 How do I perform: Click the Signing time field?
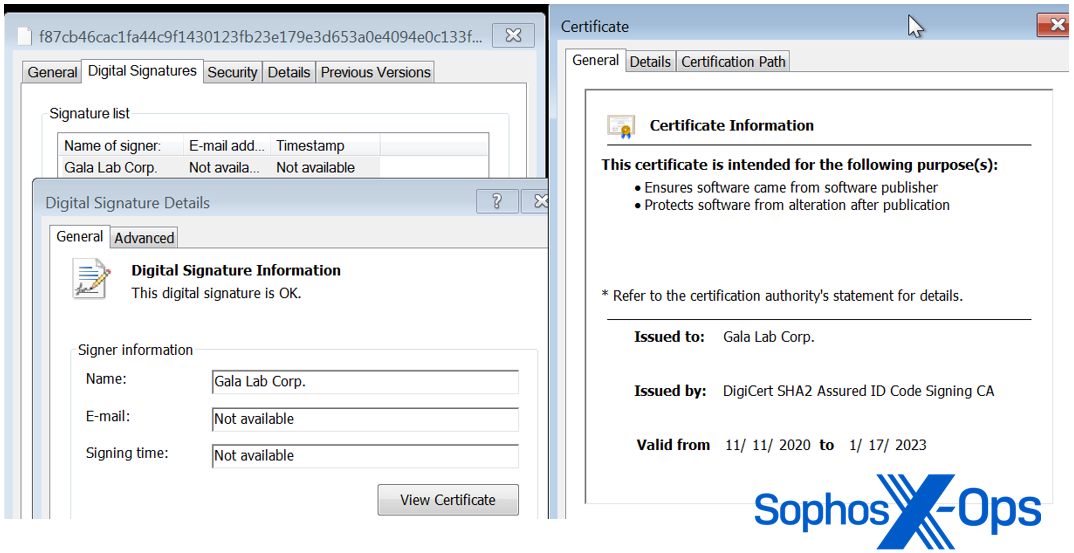(365, 456)
